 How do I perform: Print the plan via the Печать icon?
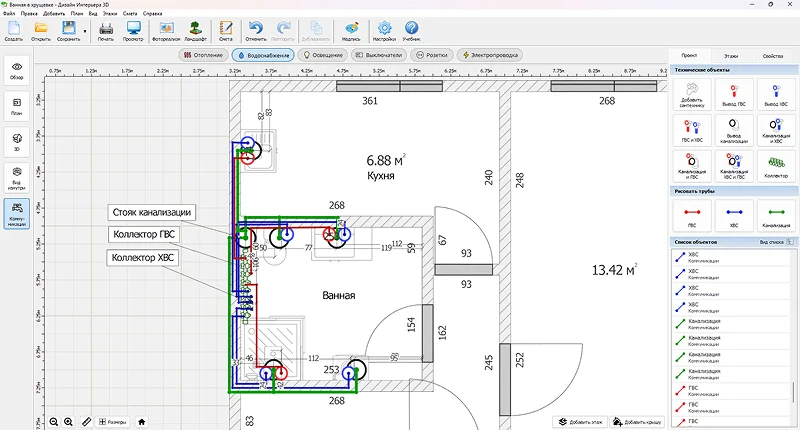pos(106,31)
